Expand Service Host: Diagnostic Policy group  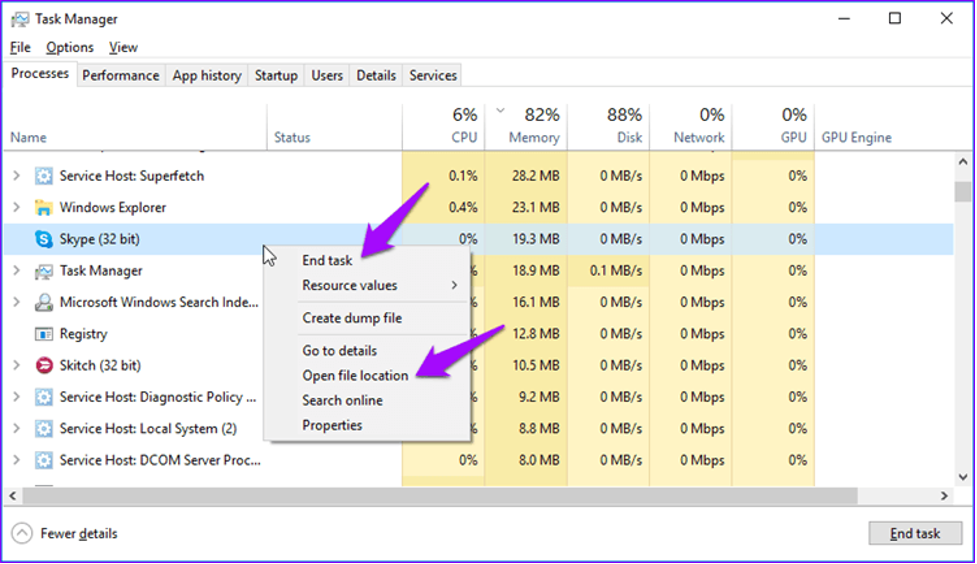17,397
